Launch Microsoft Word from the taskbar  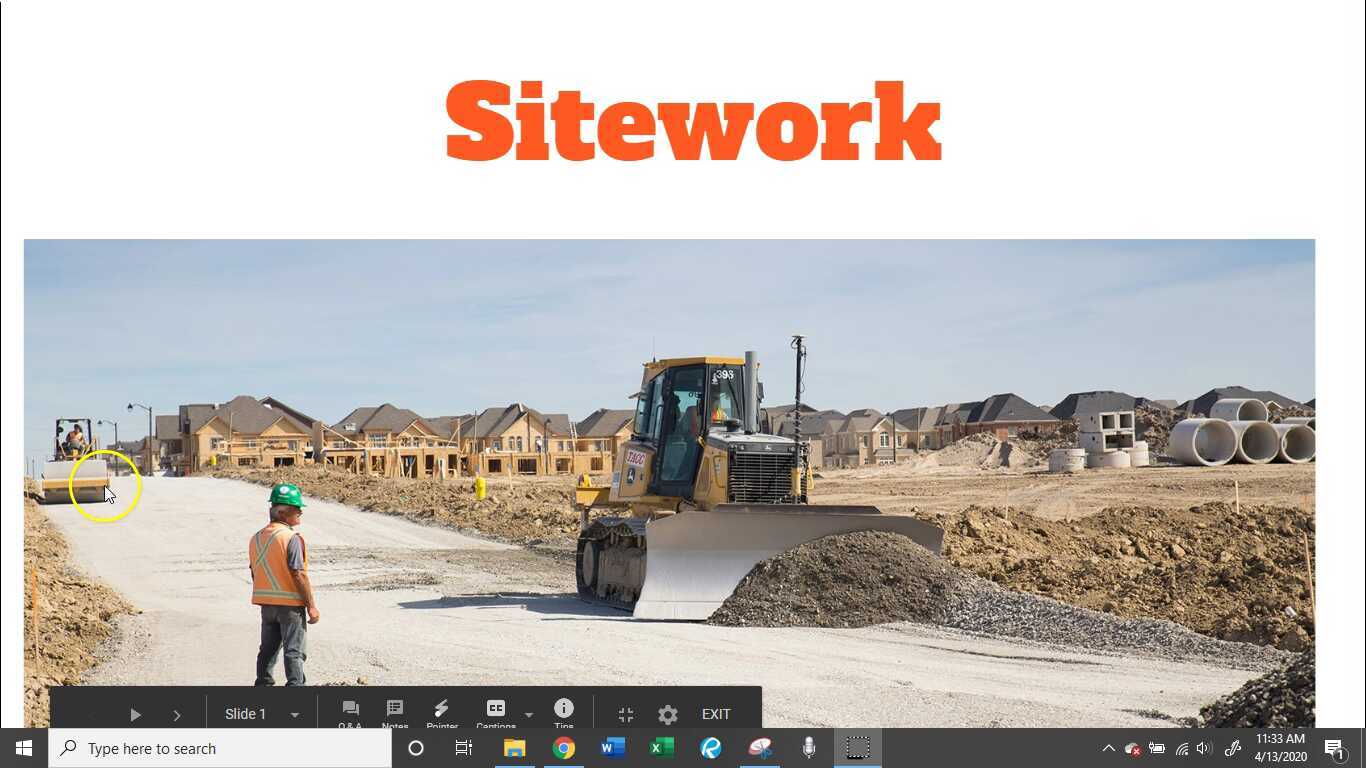click(612, 747)
